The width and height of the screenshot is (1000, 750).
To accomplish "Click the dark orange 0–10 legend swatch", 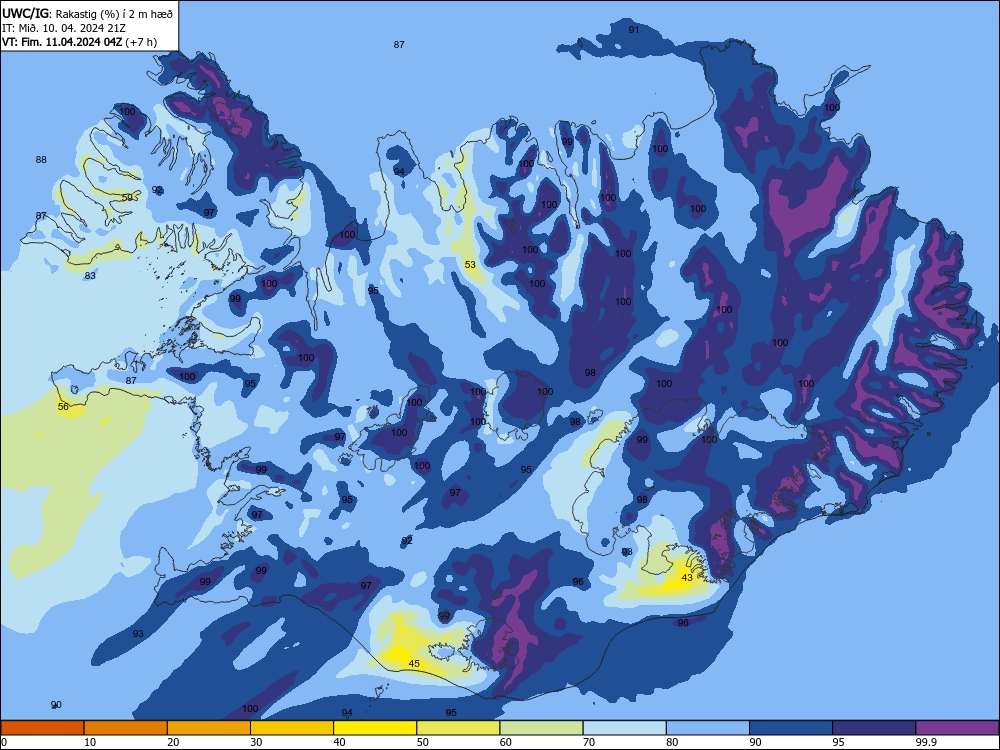I will 42,728.
